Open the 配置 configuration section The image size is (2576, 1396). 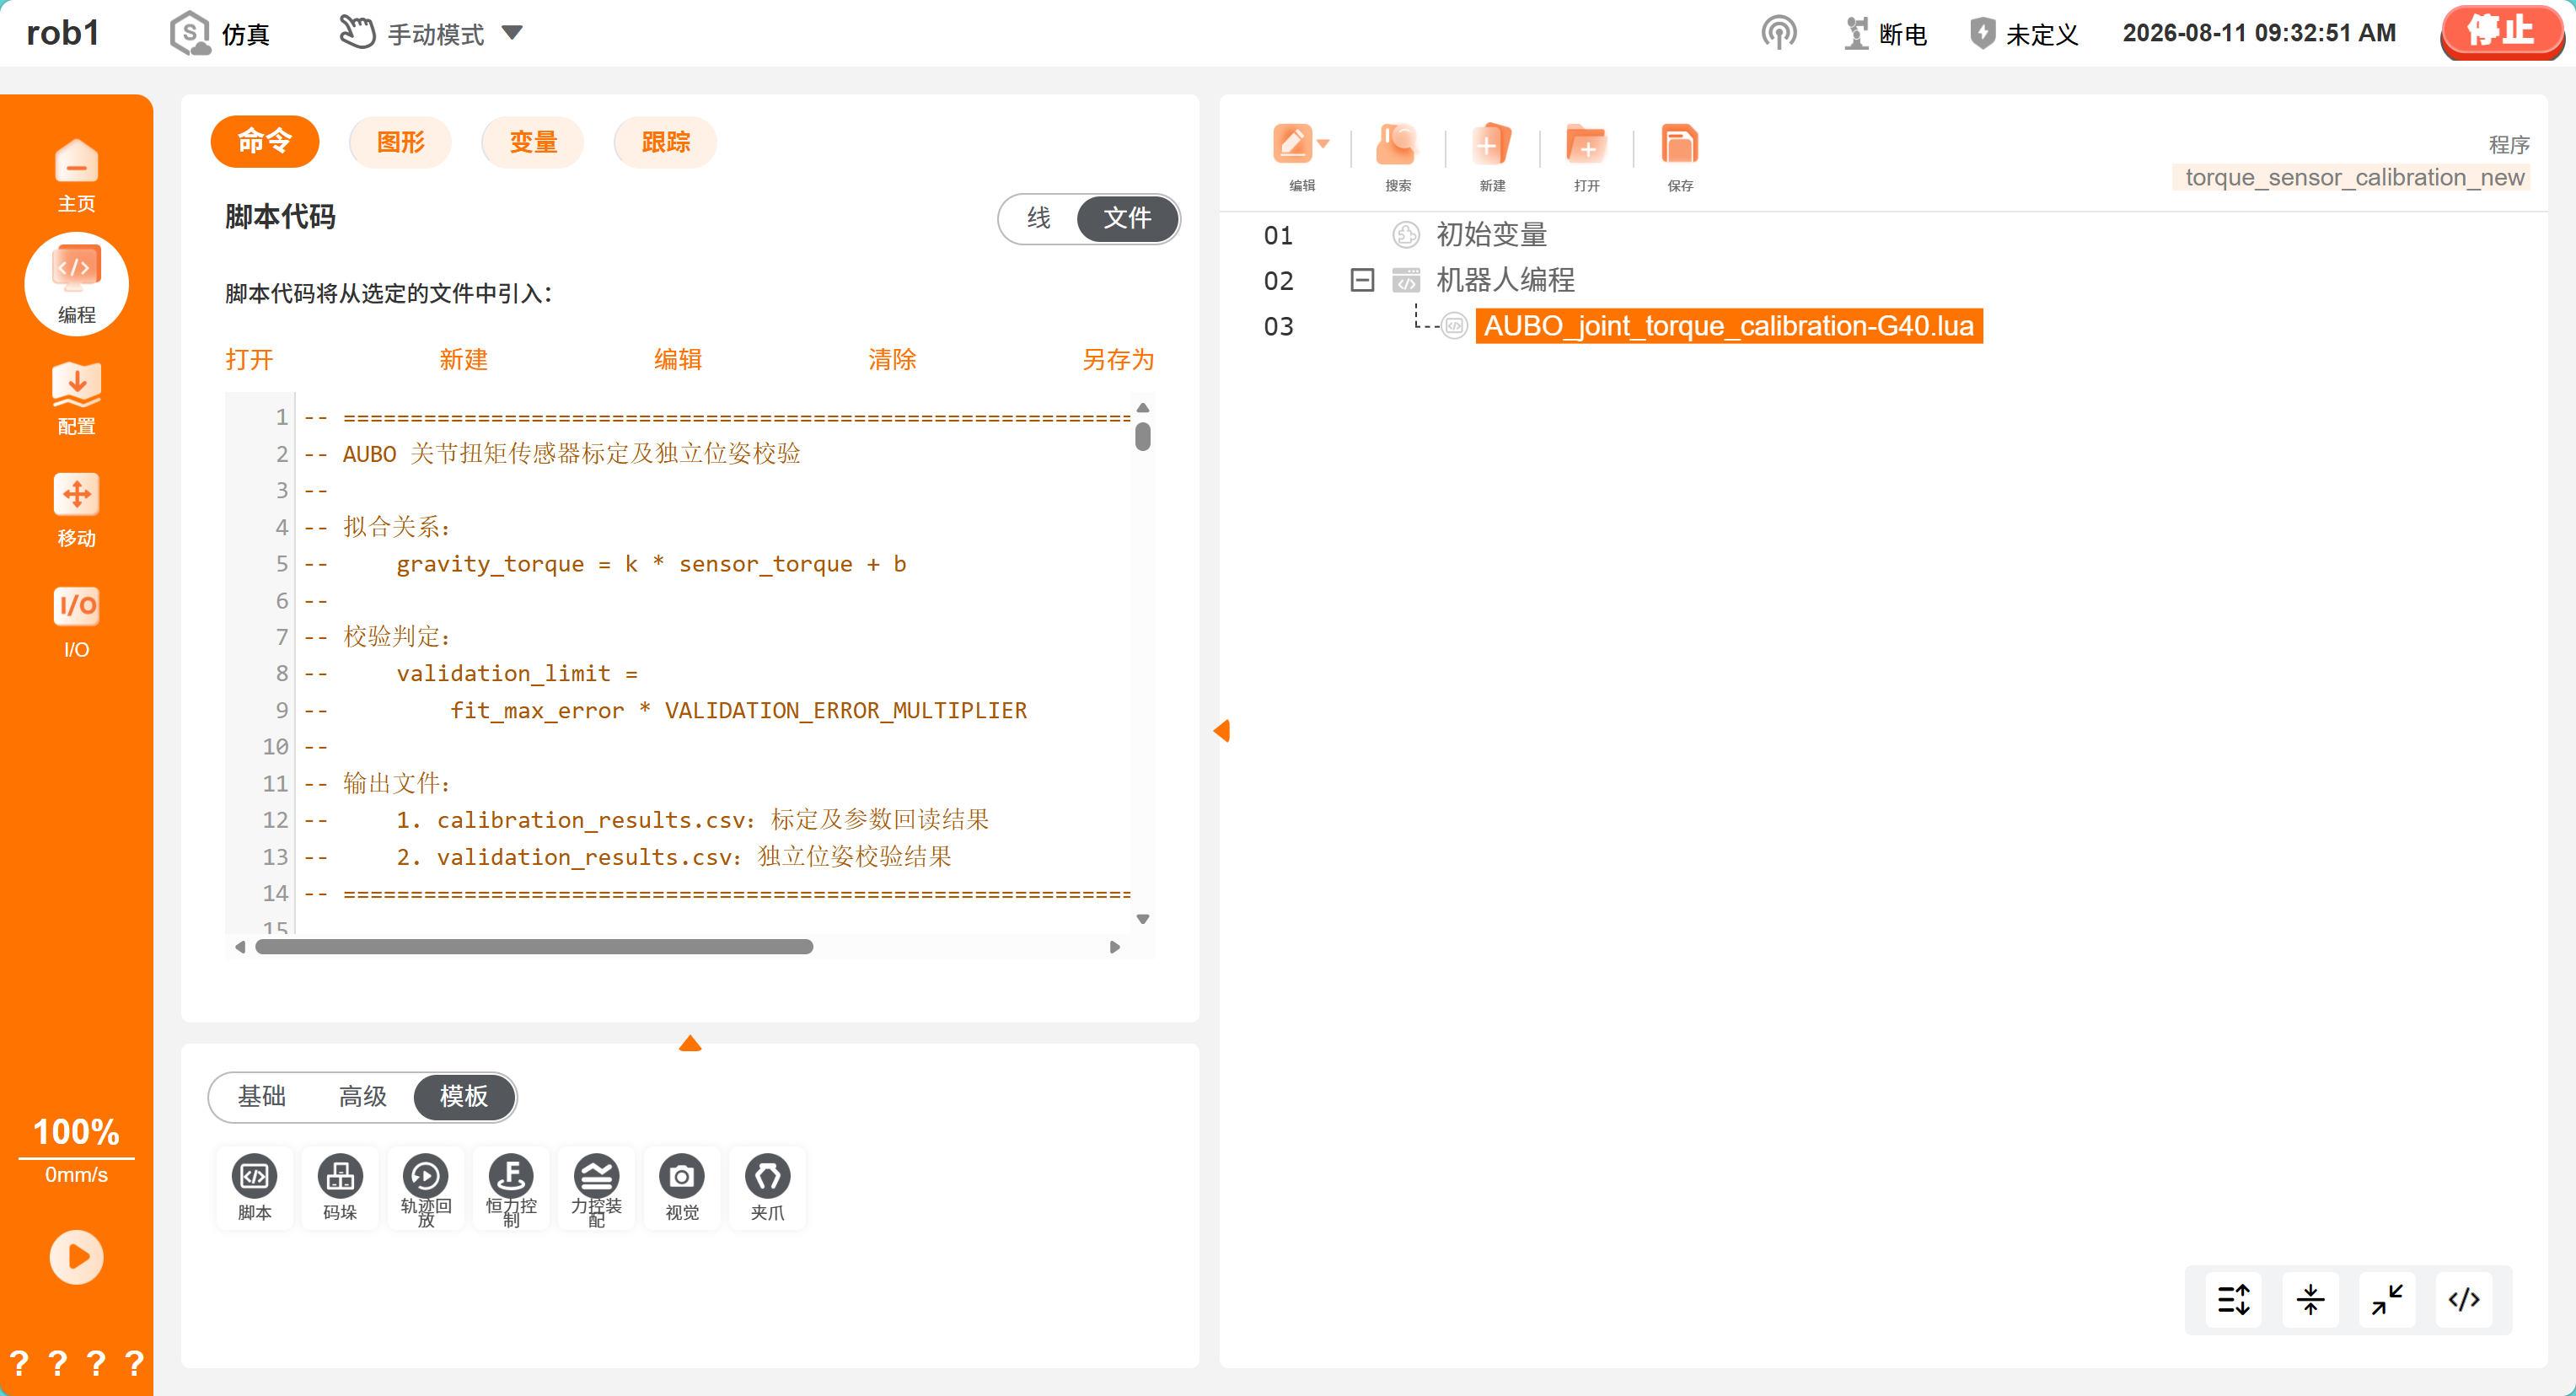point(76,398)
